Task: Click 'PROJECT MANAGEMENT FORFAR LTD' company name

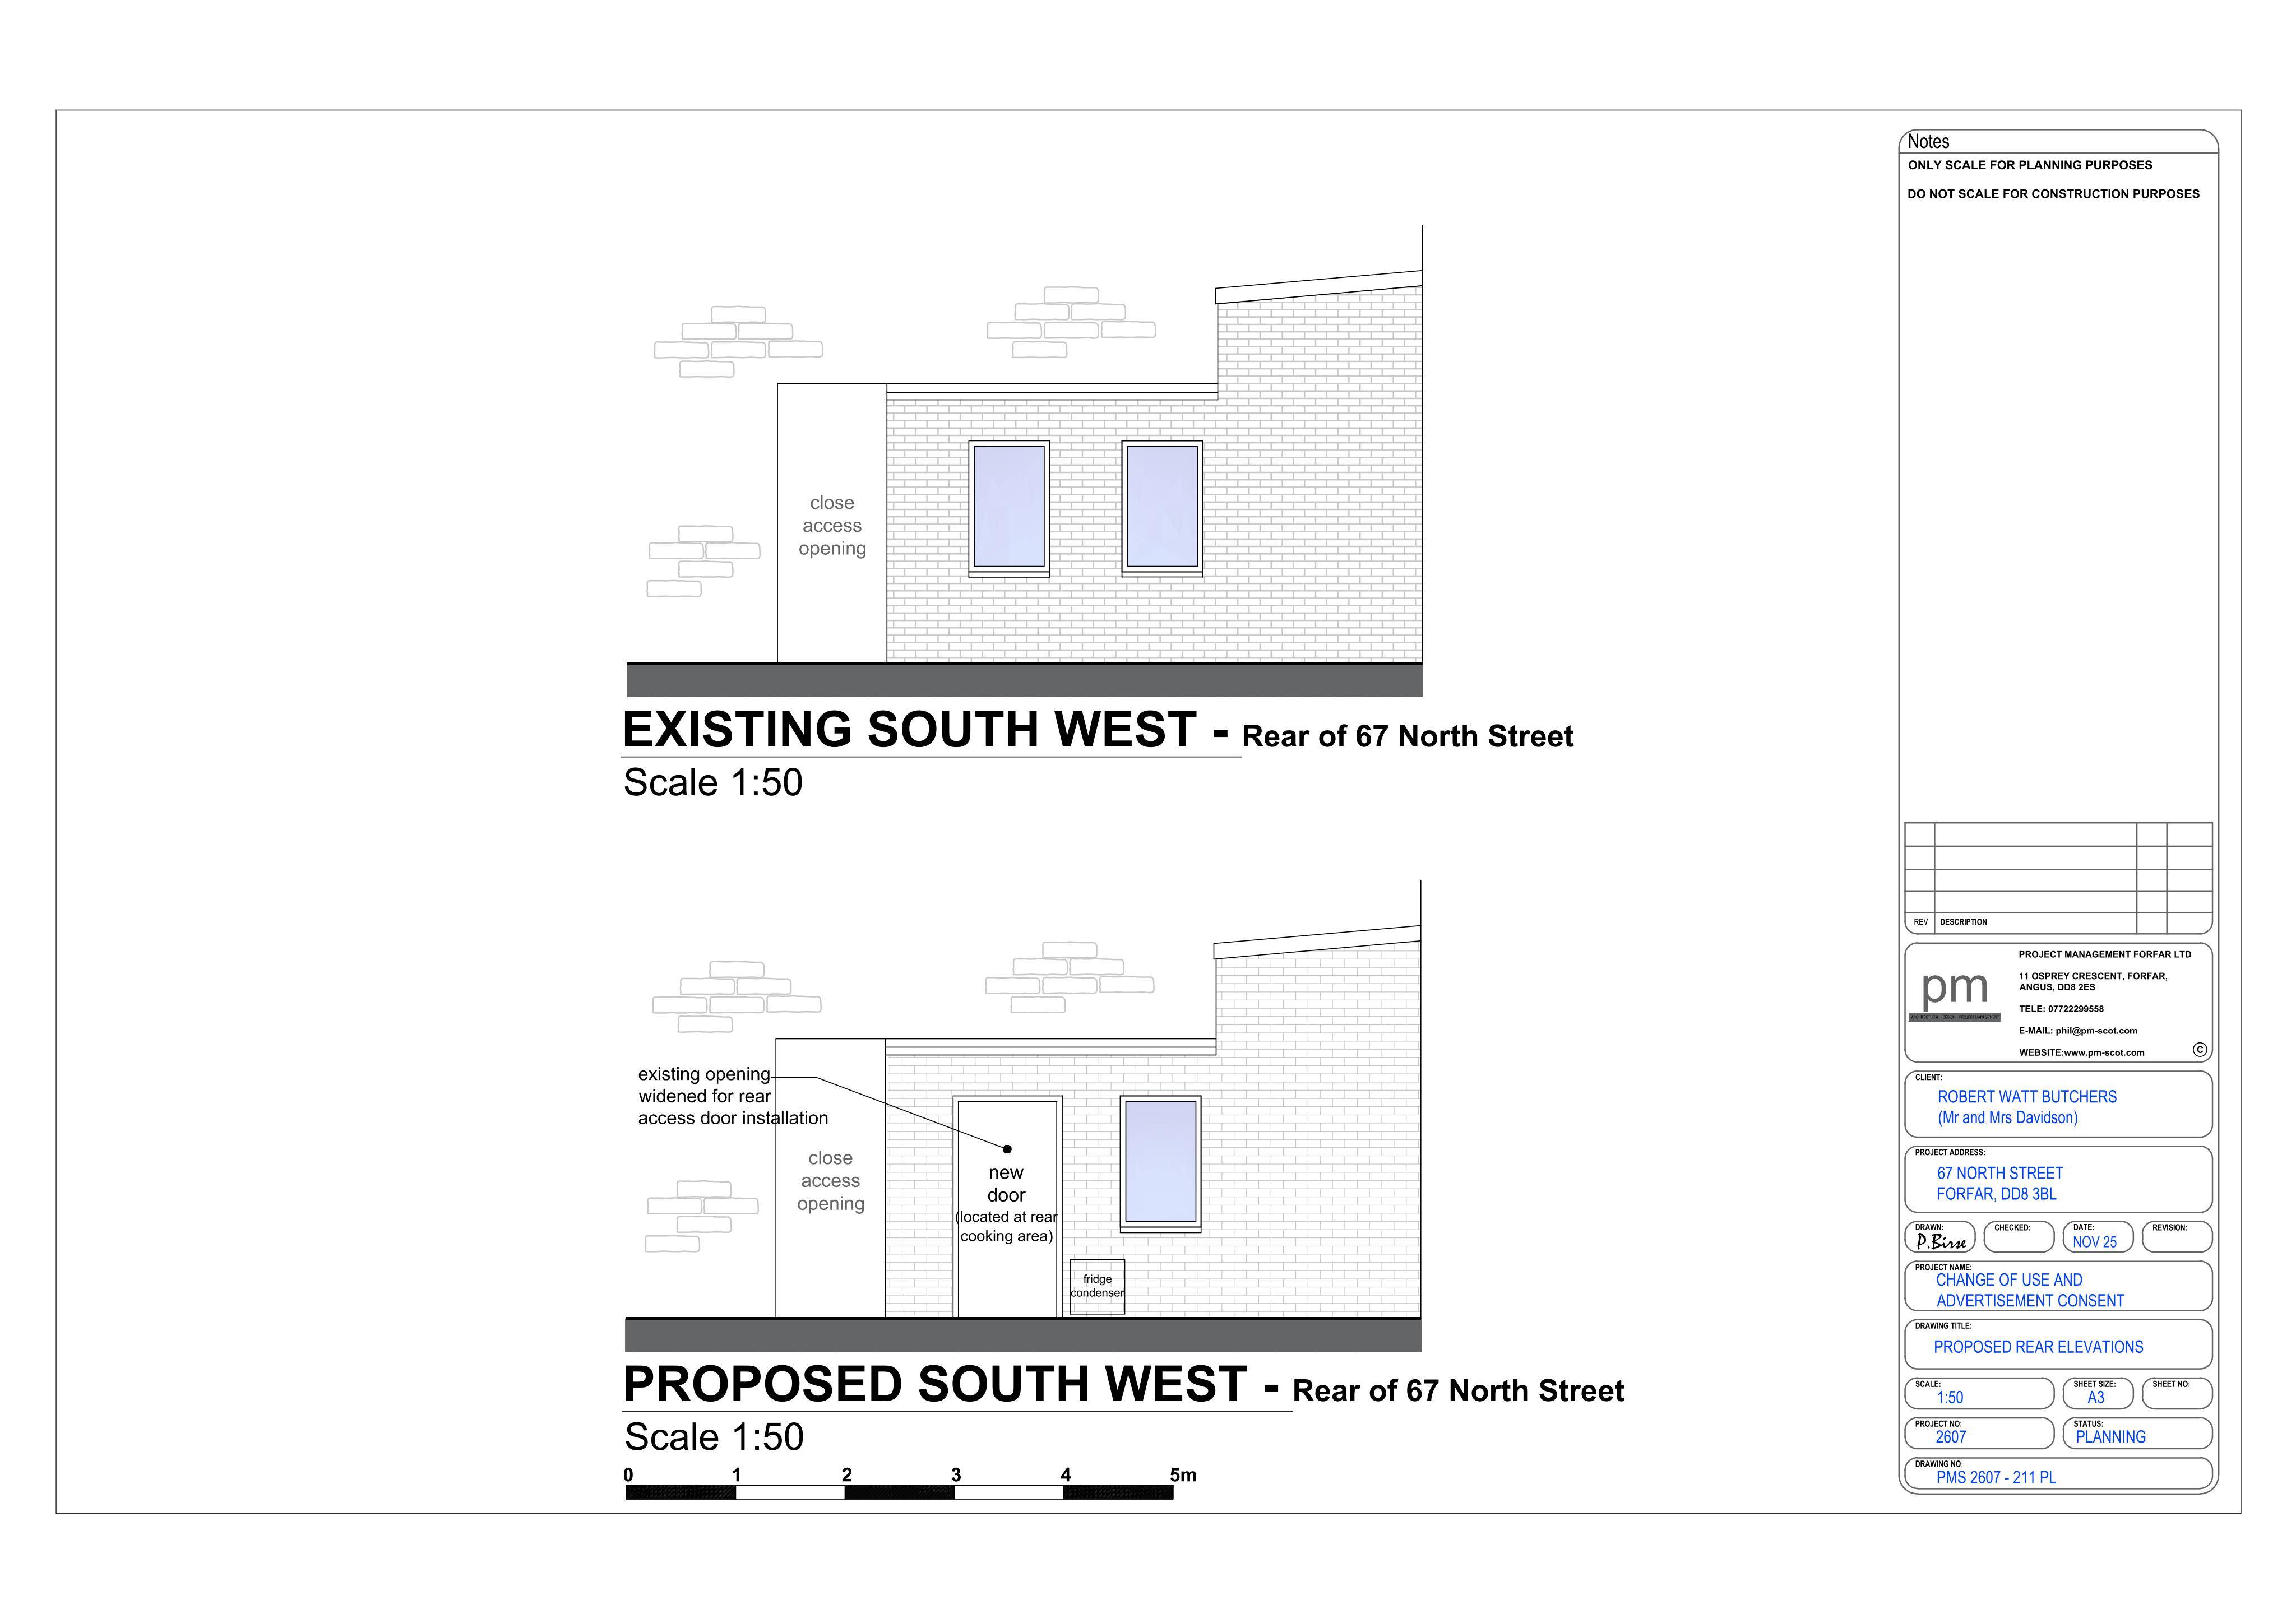Action: (2104, 954)
